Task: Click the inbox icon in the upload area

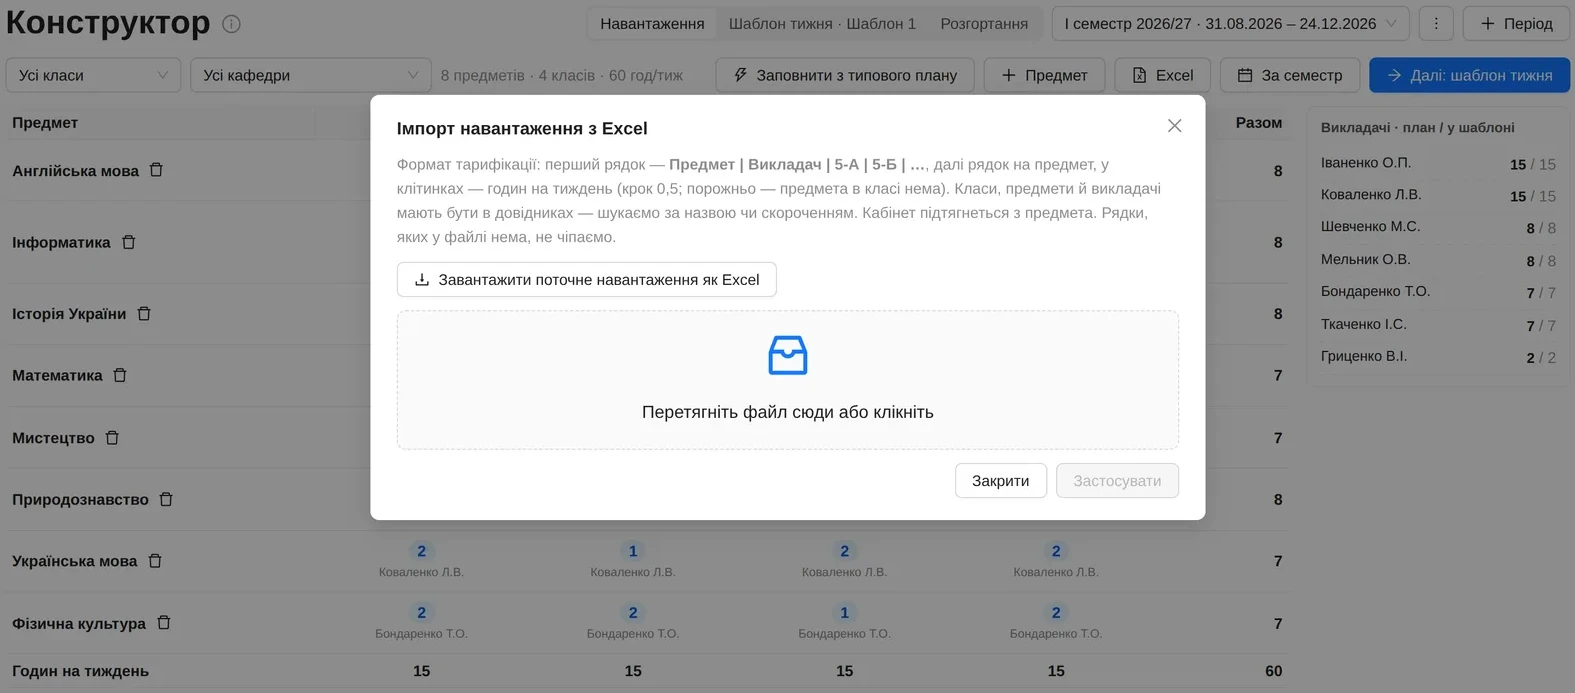Action: [x=788, y=355]
